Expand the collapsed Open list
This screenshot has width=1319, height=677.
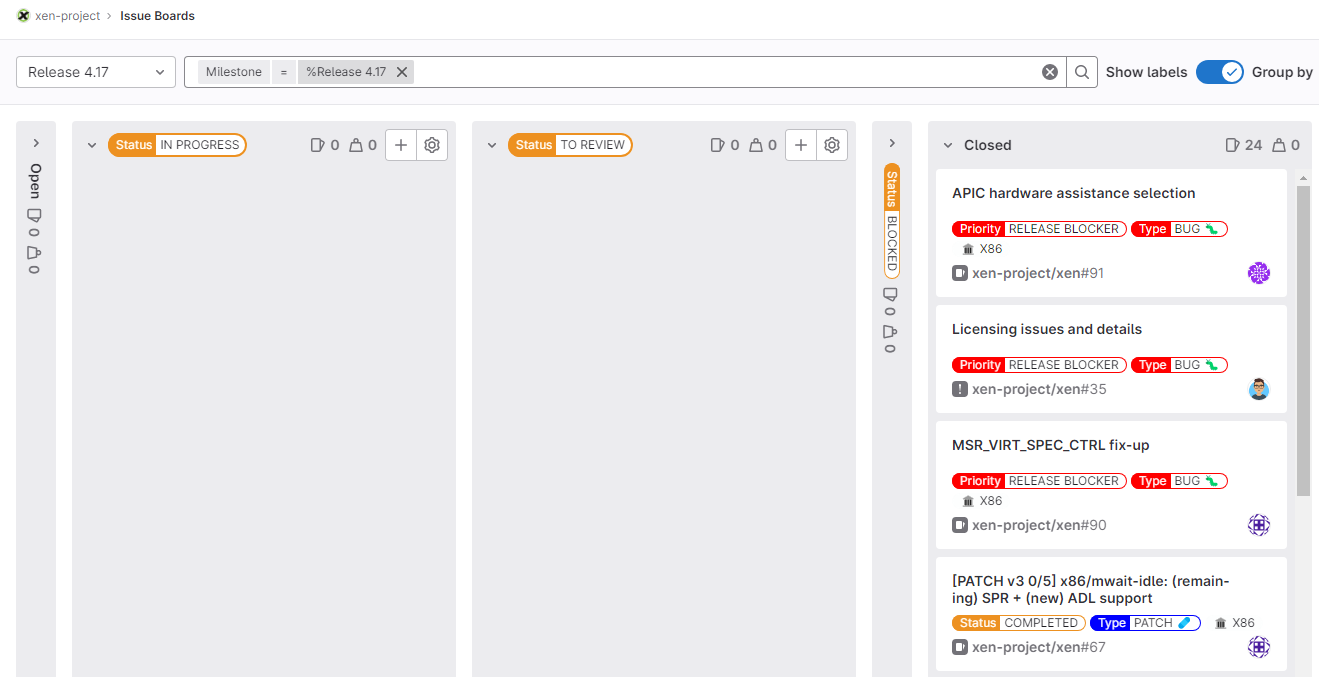tap(35, 144)
